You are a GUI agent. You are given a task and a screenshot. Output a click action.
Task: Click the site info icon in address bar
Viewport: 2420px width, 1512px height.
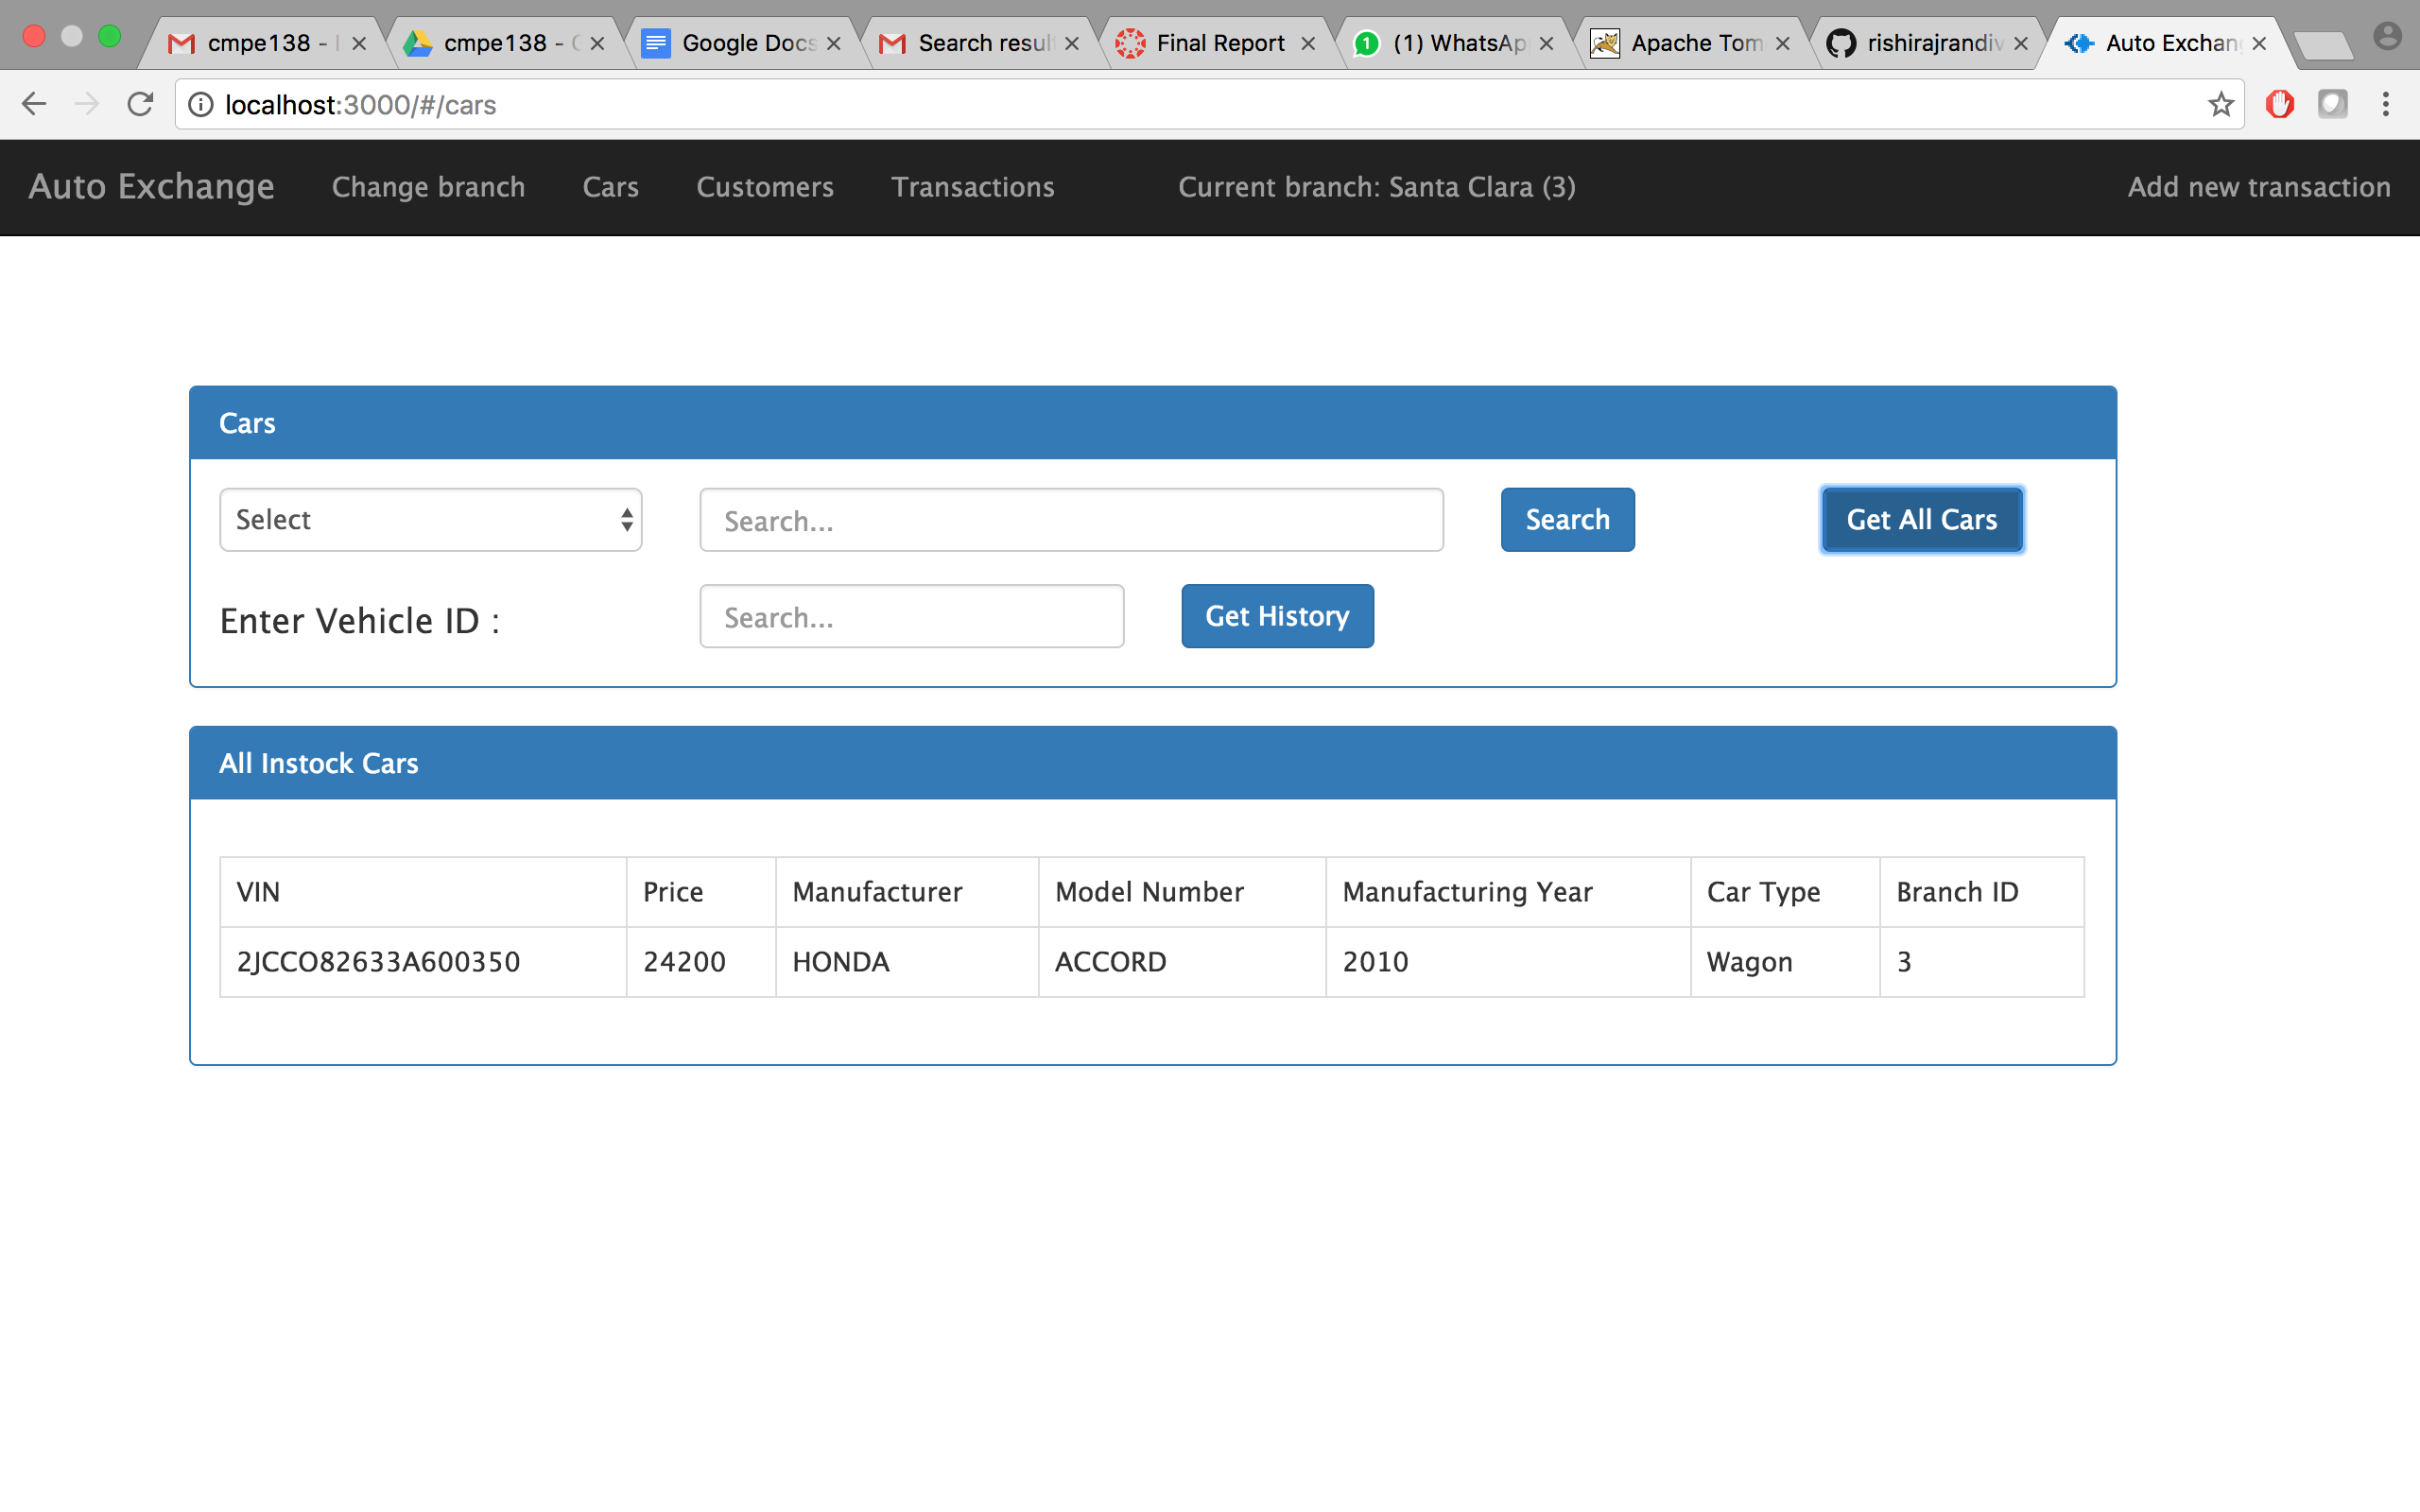(201, 104)
